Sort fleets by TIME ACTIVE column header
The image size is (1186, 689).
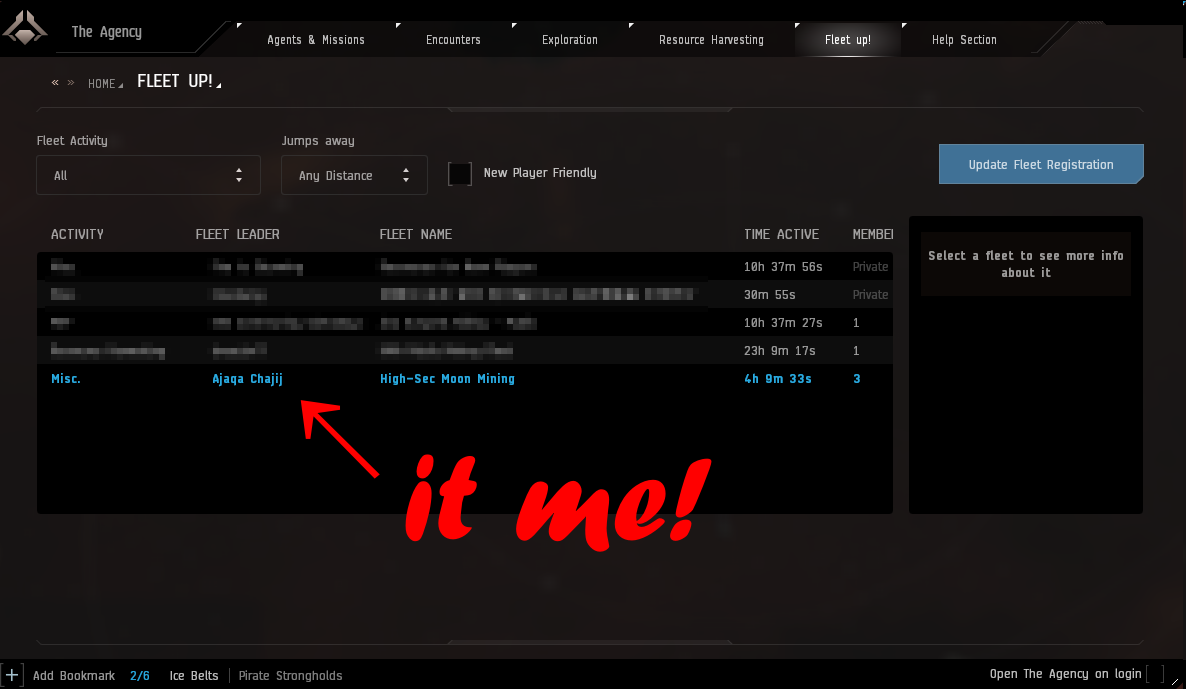pyautogui.click(x=781, y=234)
